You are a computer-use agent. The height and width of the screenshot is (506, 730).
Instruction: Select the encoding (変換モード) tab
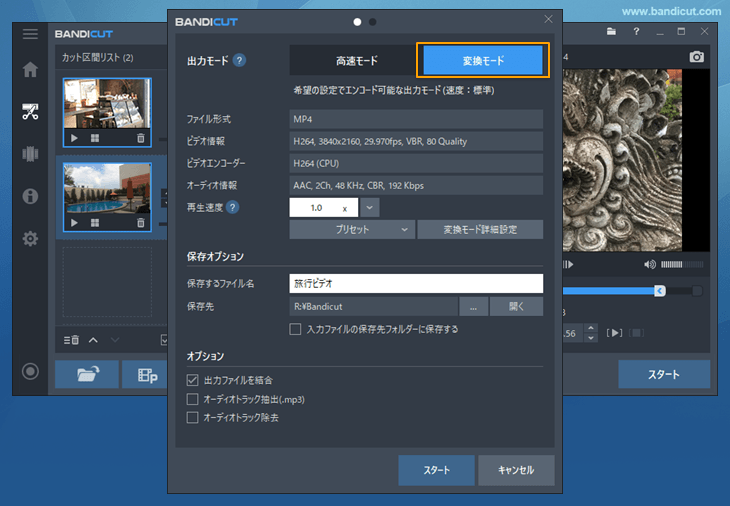(x=483, y=61)
